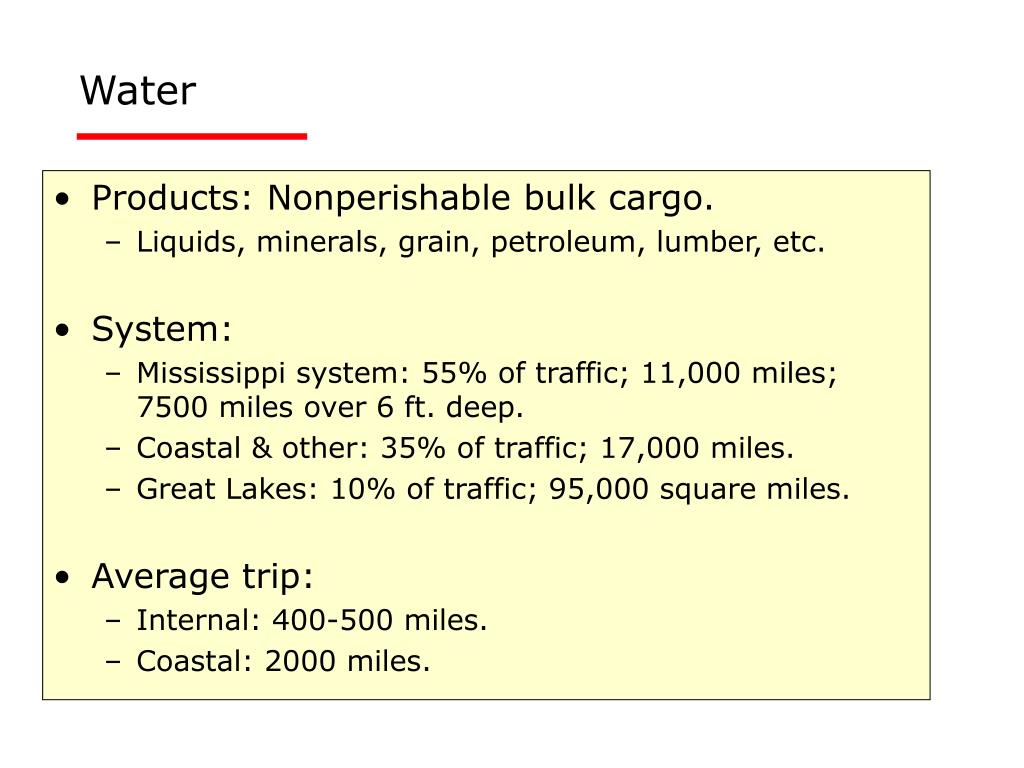Screen dimensions: 1024x768
Task: Select the "Products: Nonperishable bulk cargo." heading
Action: coord(402,199)
